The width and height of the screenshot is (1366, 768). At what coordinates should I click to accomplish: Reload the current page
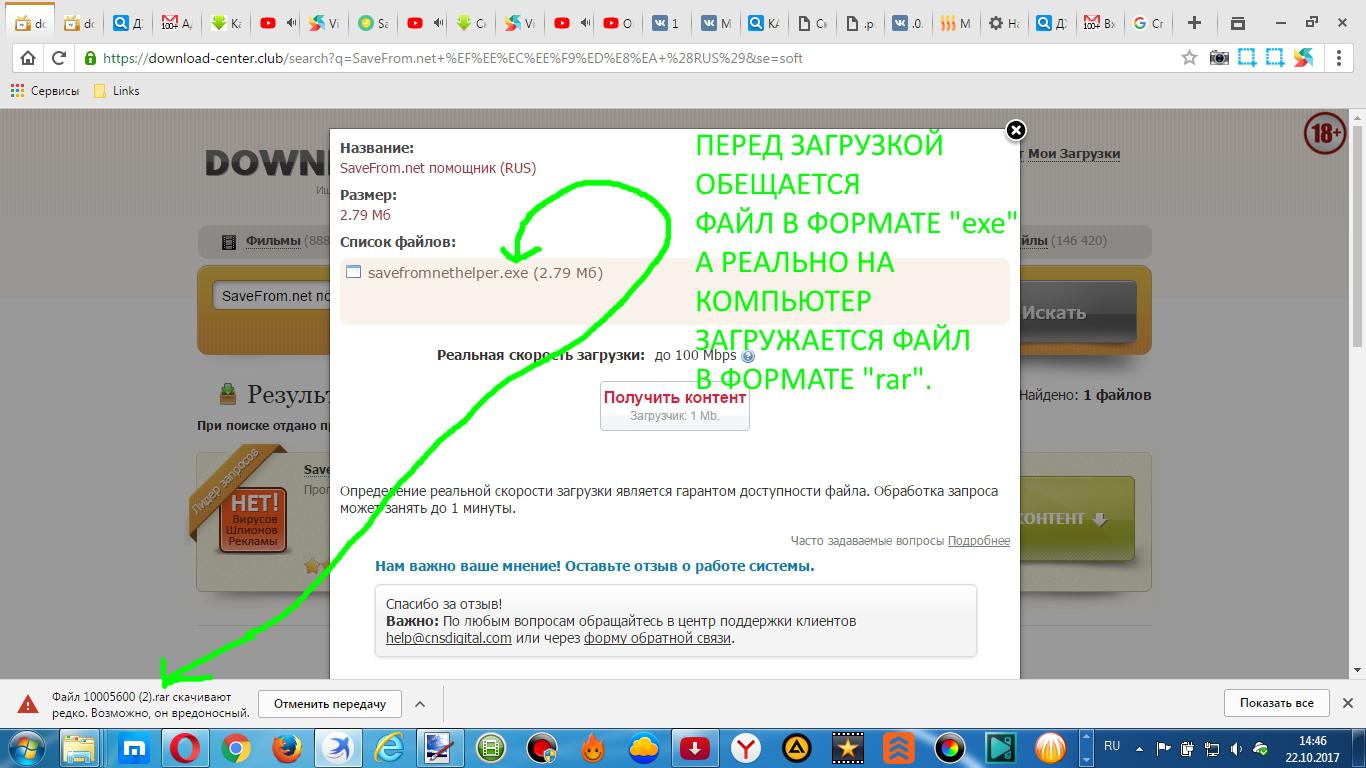pos(59,58)
